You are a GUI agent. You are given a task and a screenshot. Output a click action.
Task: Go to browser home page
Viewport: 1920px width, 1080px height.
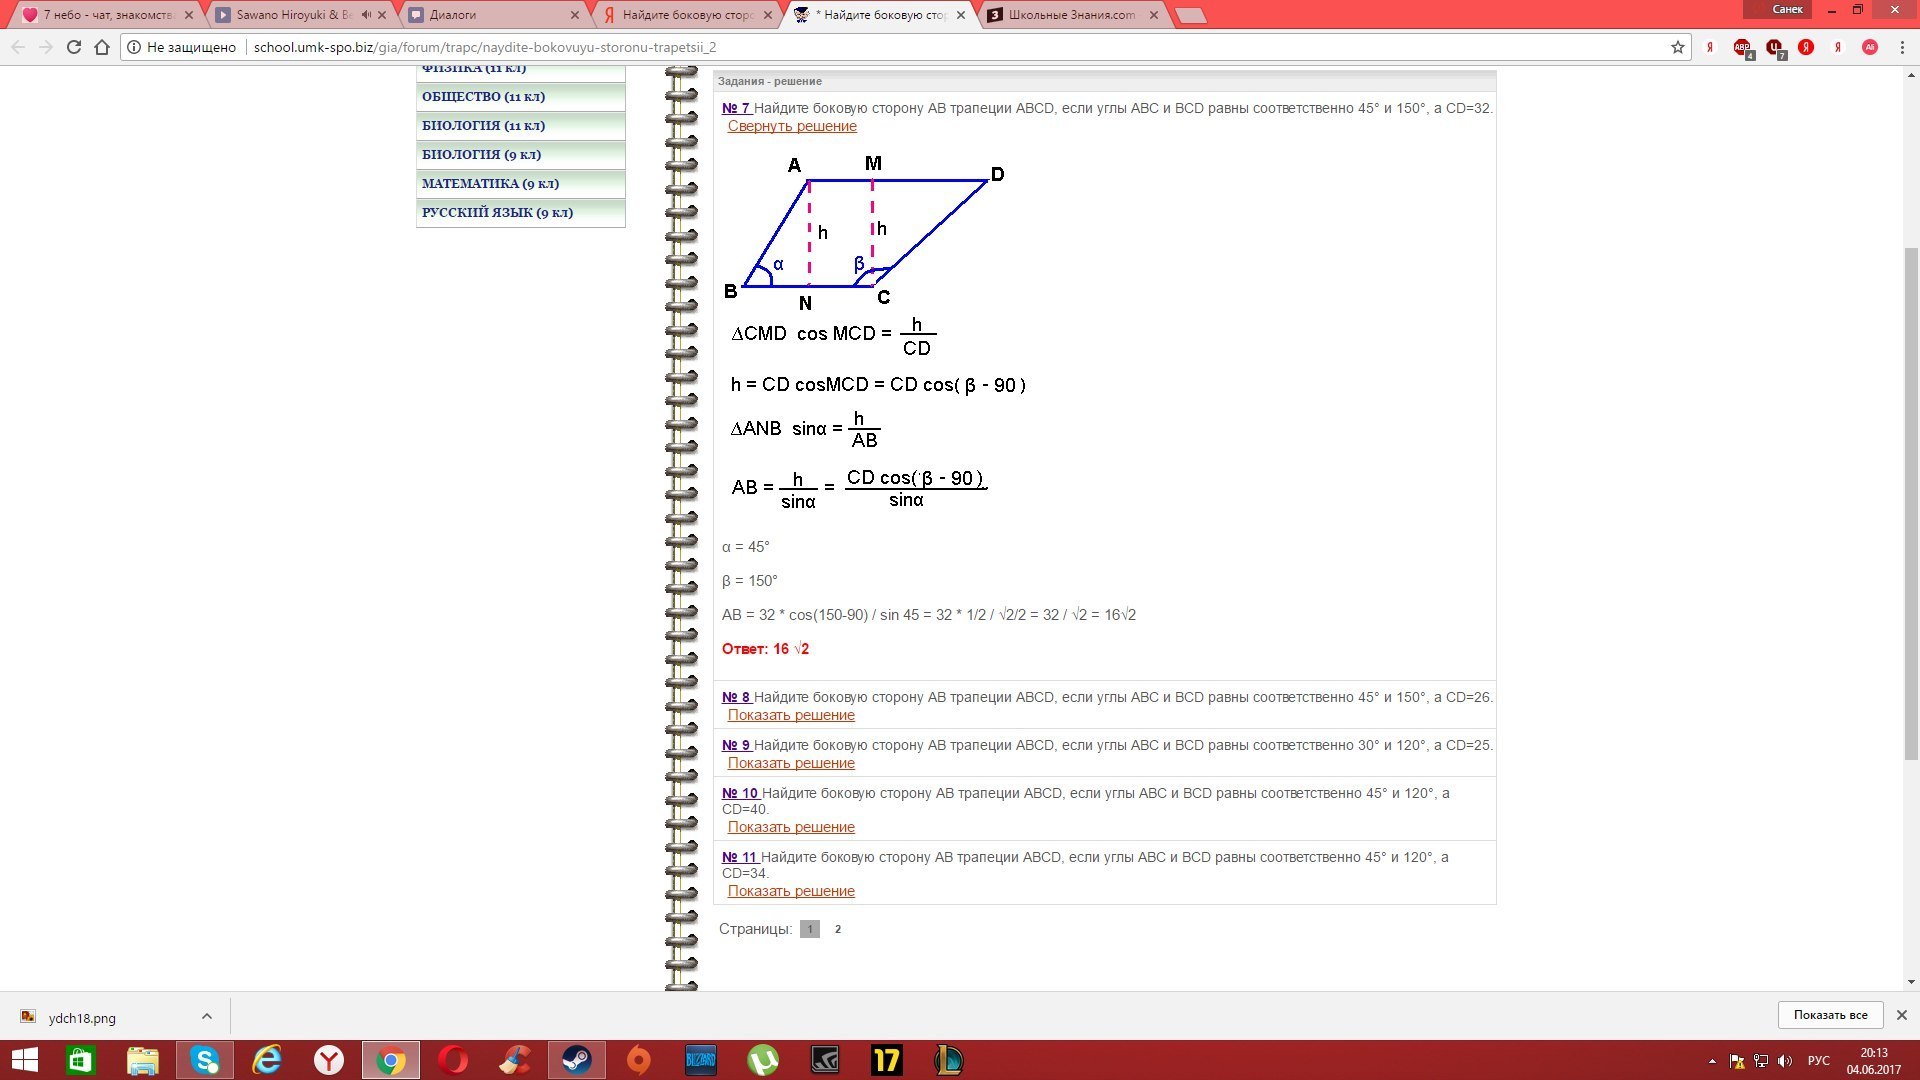tap(102, 47)
